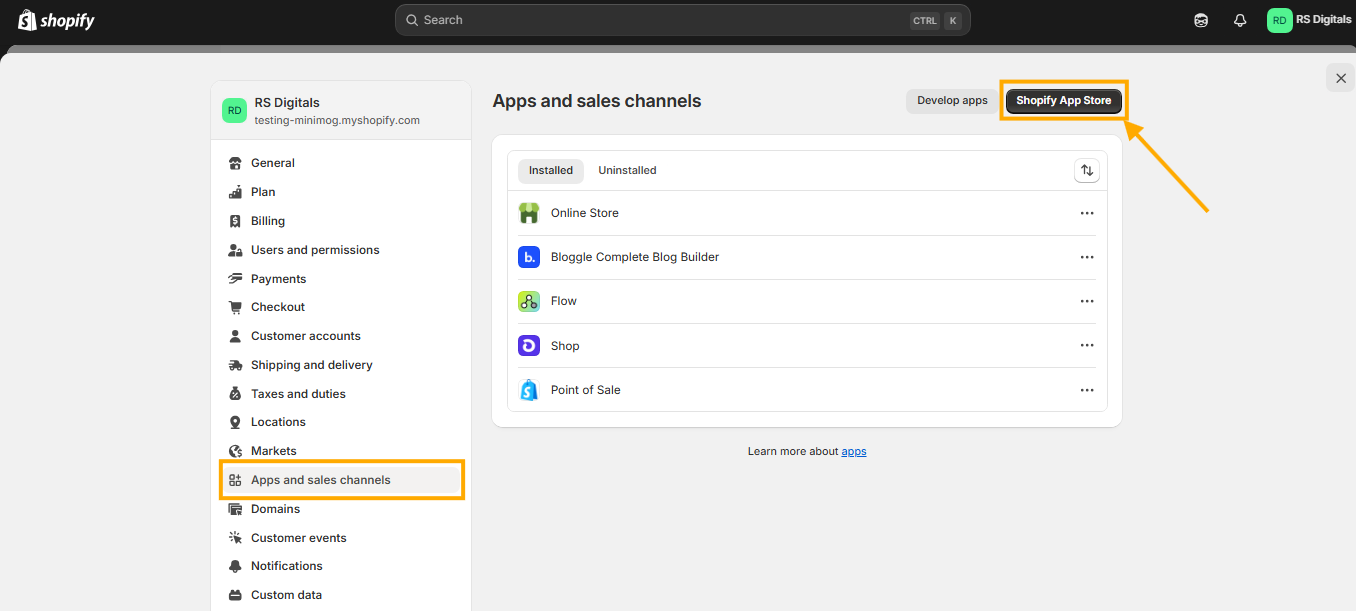1356x611 pixels.
Task: Click the Plan chart icon
Action: pos(235,192)
